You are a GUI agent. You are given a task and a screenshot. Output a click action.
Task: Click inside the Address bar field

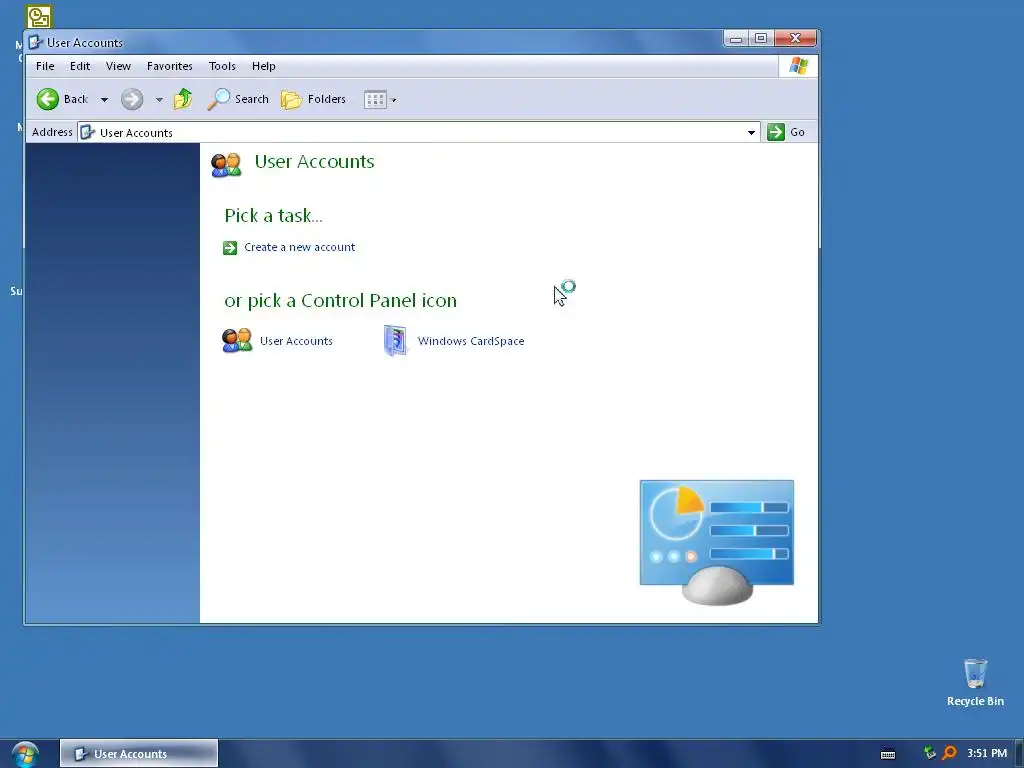[x=418, y=133]
